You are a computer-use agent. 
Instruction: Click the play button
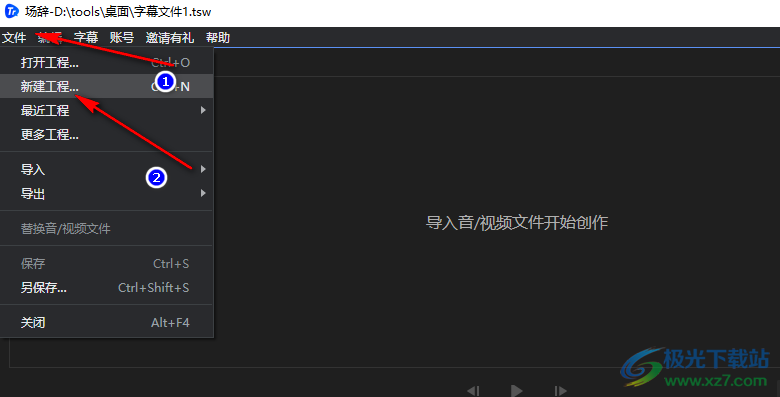pyautogui.click(x=517, y=391)
